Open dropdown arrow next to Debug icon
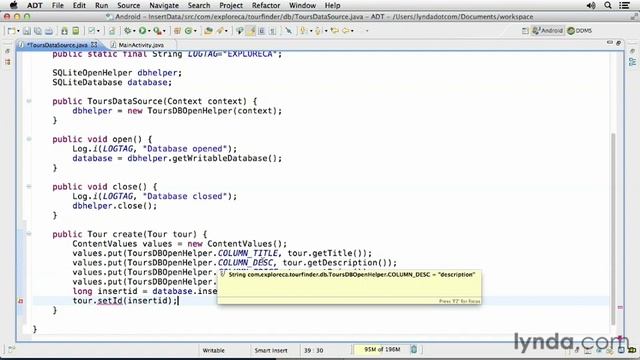This screenshot has height=360, width=640. pos(134,31)
